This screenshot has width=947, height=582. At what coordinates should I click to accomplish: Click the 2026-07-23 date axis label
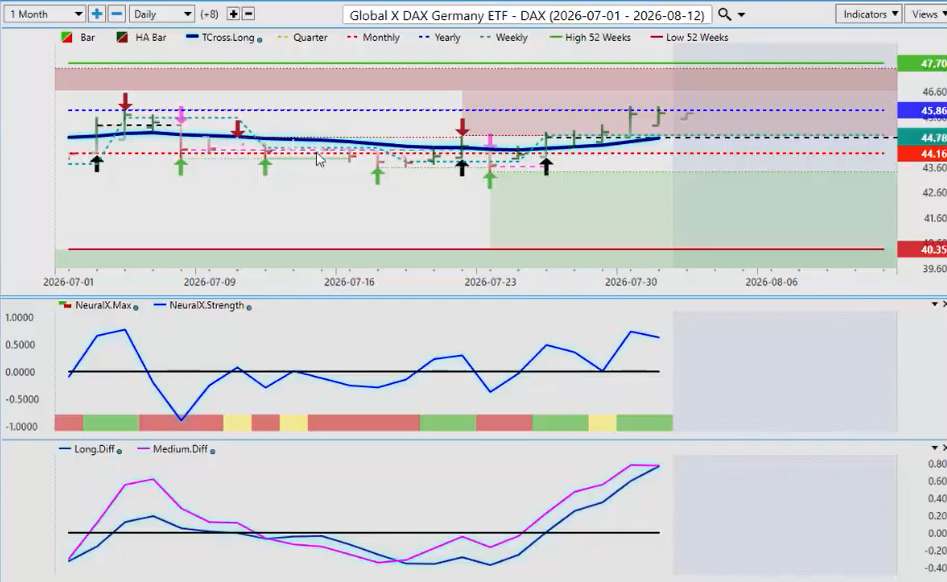[490, 282]
